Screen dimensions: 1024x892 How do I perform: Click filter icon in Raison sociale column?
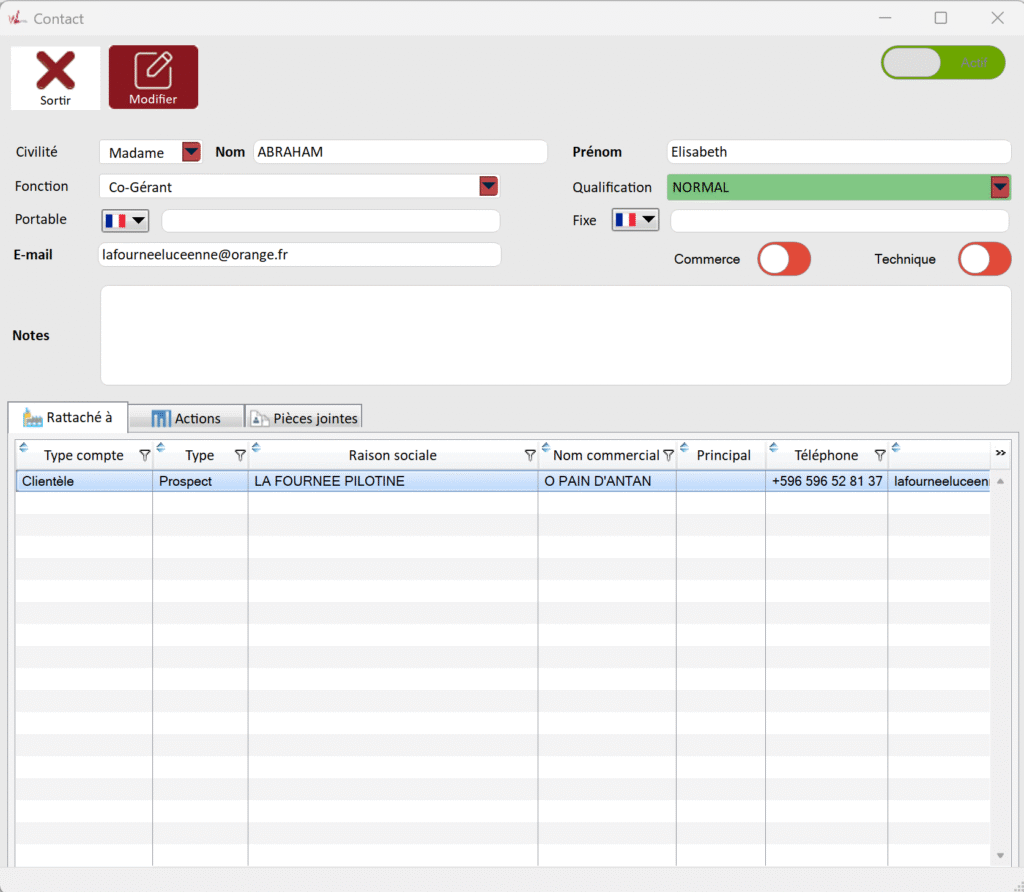pyautogui.click(x=530, y=456)
